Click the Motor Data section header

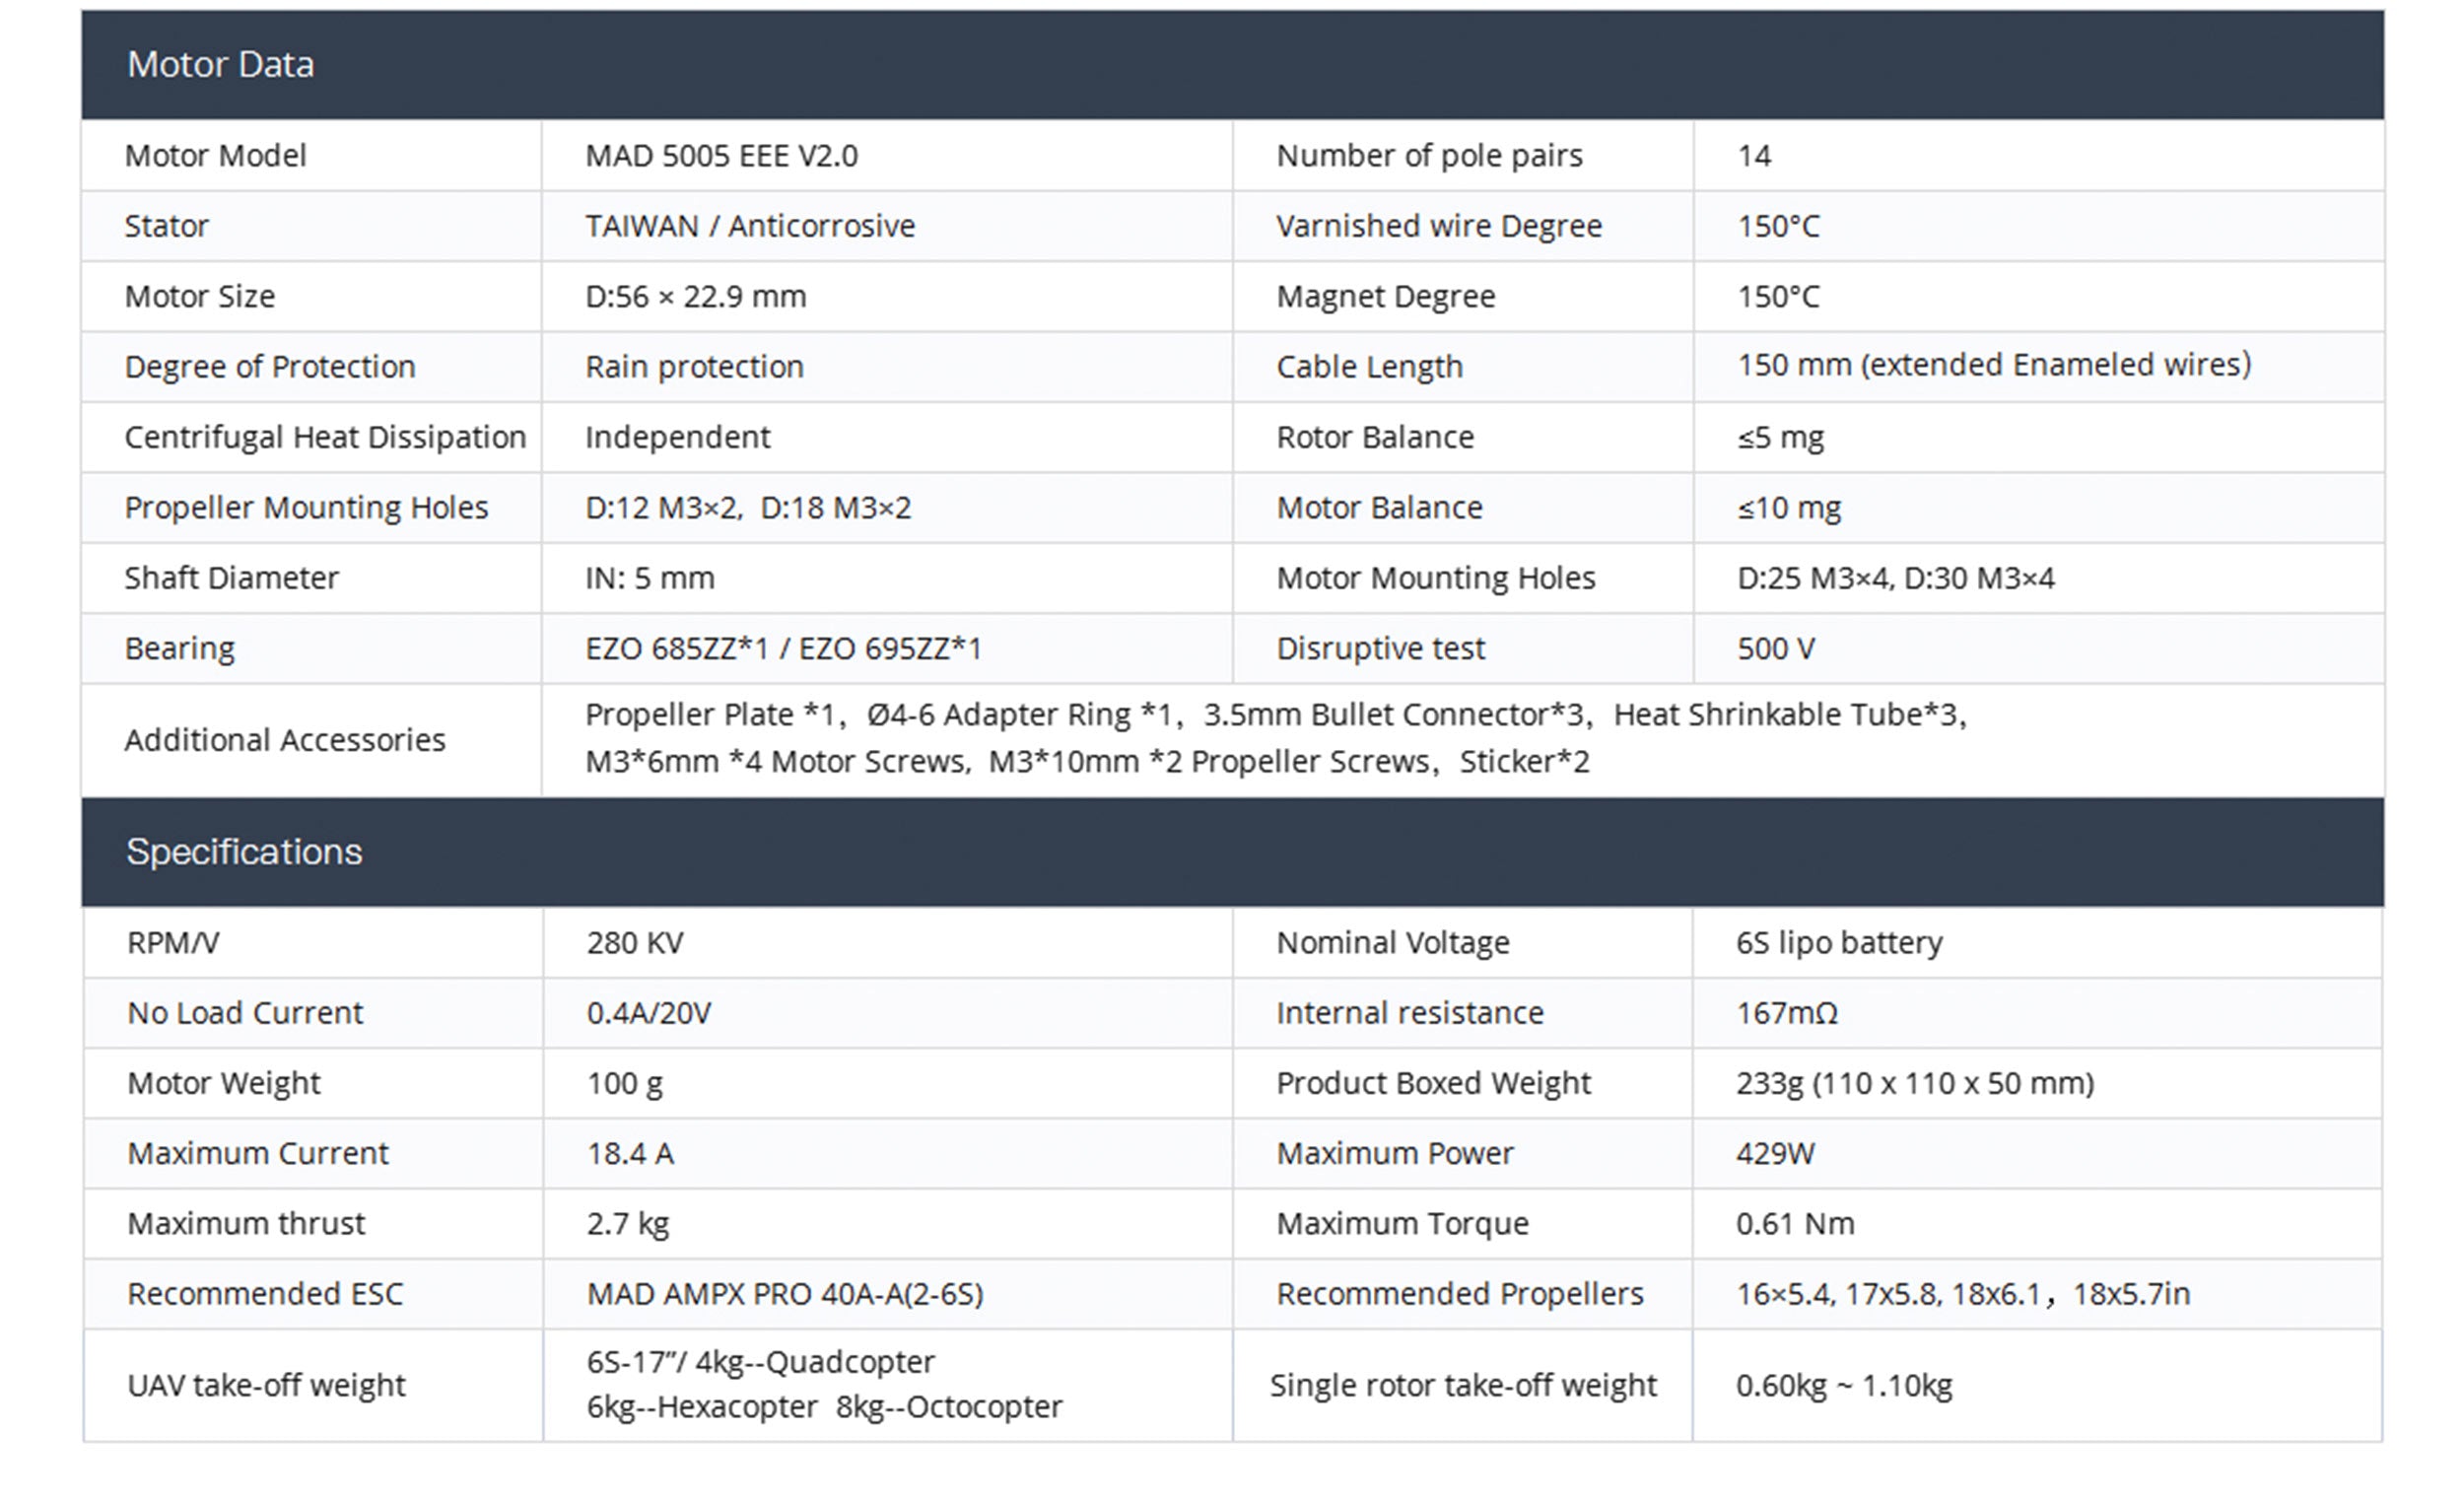pyautogui.click(x=220, y=65)
